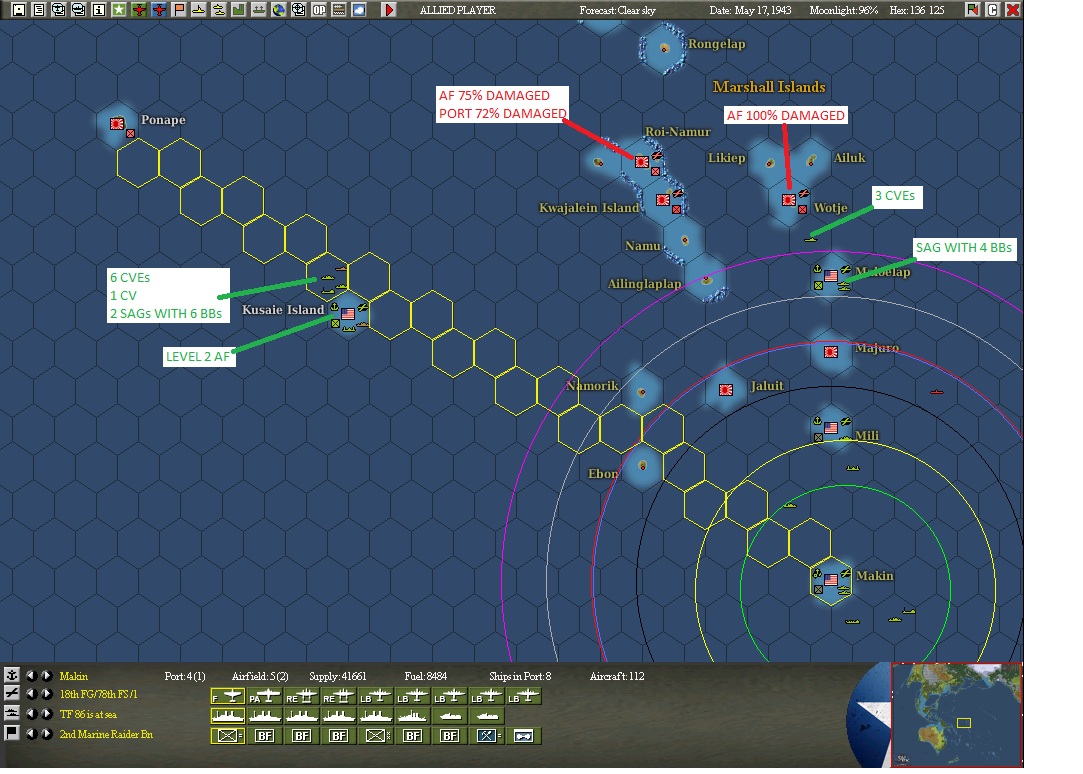Image resolution: width=1083 pixels, height=774 pixels.
Task: Select red plane on green background icon
Action: tap(139, 10)
